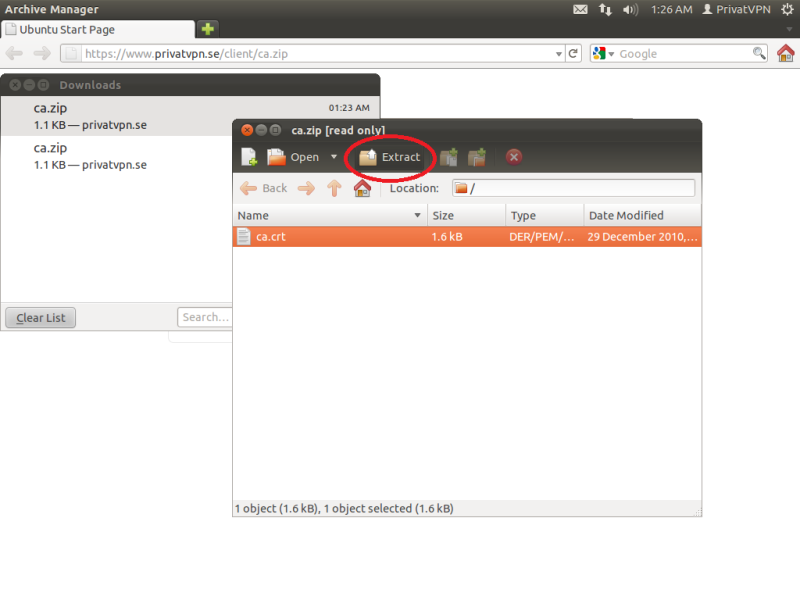Click the add folder to archive icon
The width and height of the screenshot is (800, 600).
pyautogui.click(x=478, y=157)
